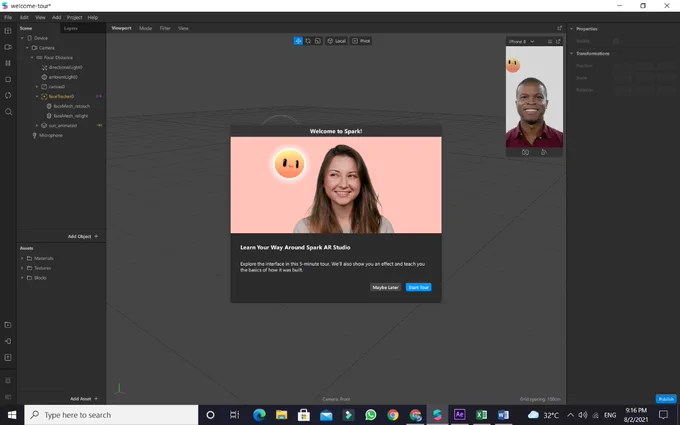
Task: Click the restart loop icon in left toolbar
Action: (x=8, y=95)
